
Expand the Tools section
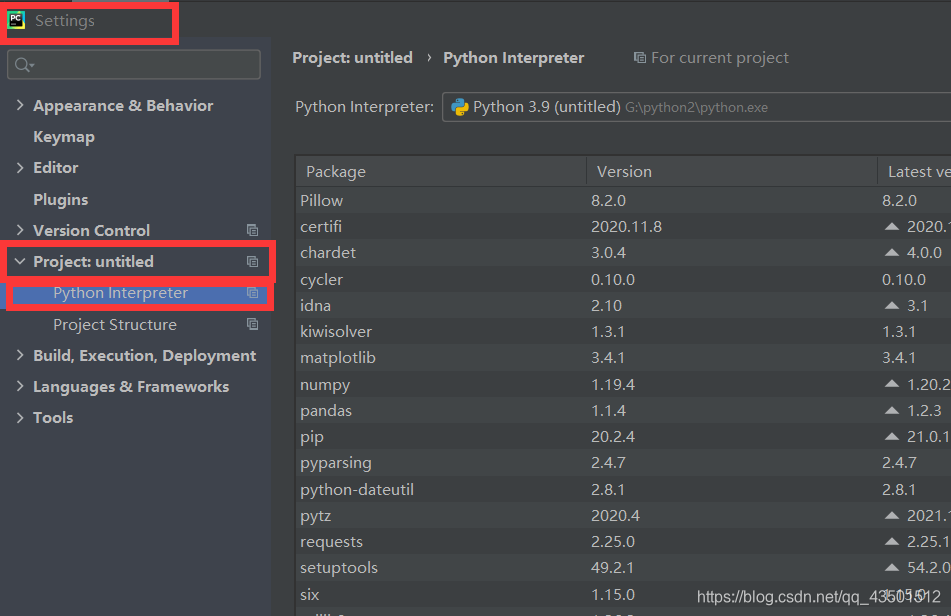pyautogui.click(x=20, y=417)
